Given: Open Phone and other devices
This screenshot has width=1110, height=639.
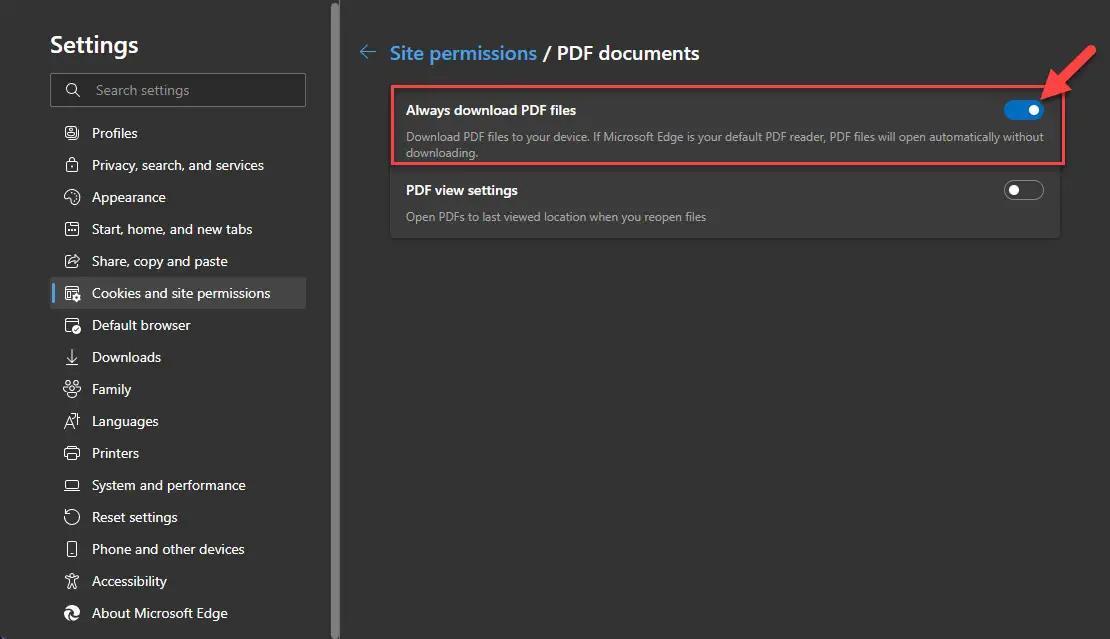Looking at the screenshot, I should tap(178, 549).
